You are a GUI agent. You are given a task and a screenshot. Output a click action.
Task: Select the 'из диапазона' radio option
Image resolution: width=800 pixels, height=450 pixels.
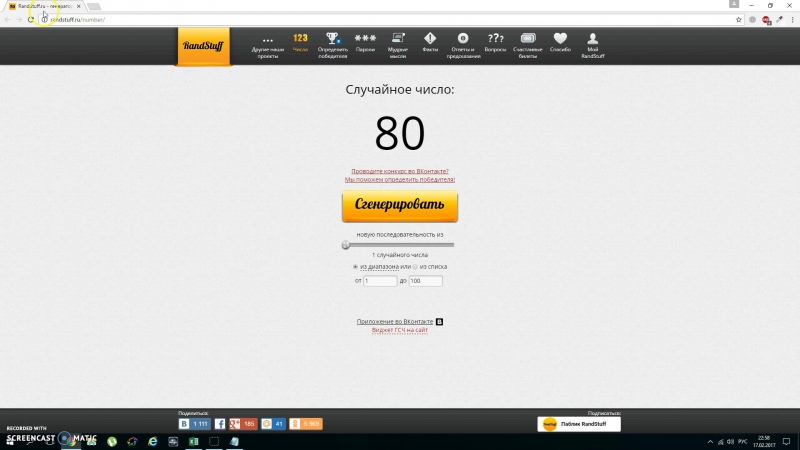[355, 267]
